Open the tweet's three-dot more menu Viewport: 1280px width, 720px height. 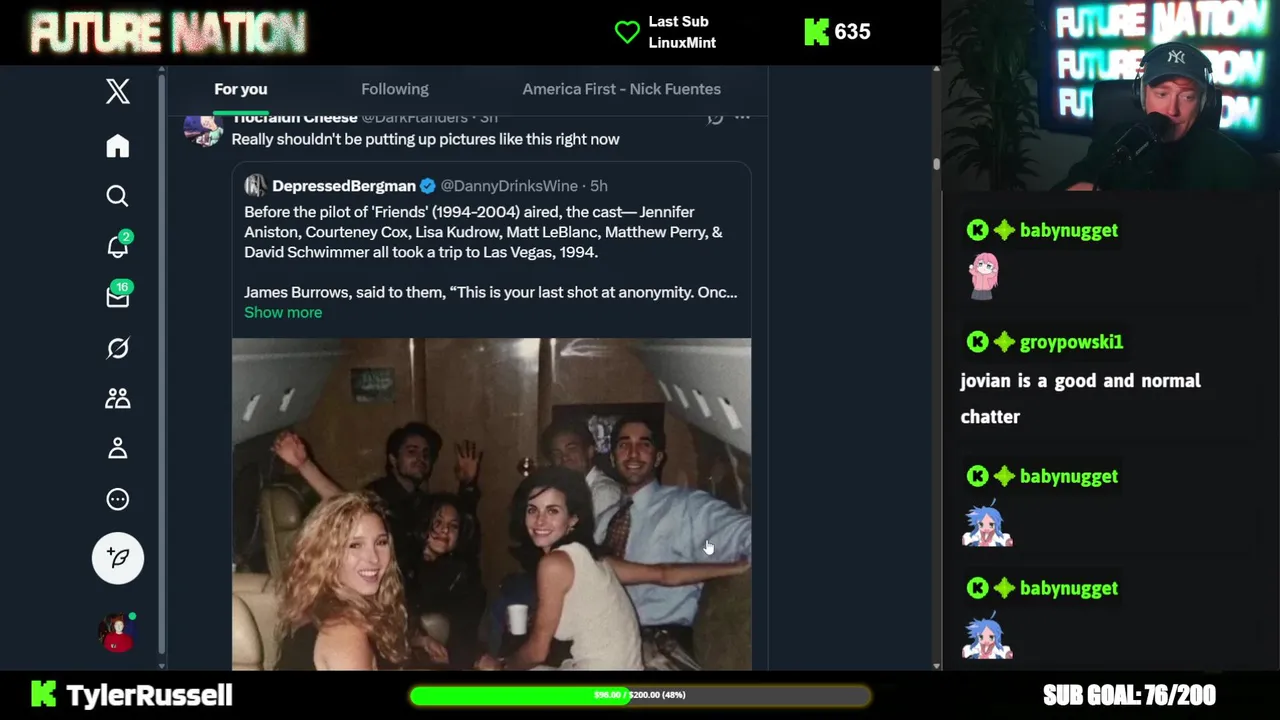742,118
